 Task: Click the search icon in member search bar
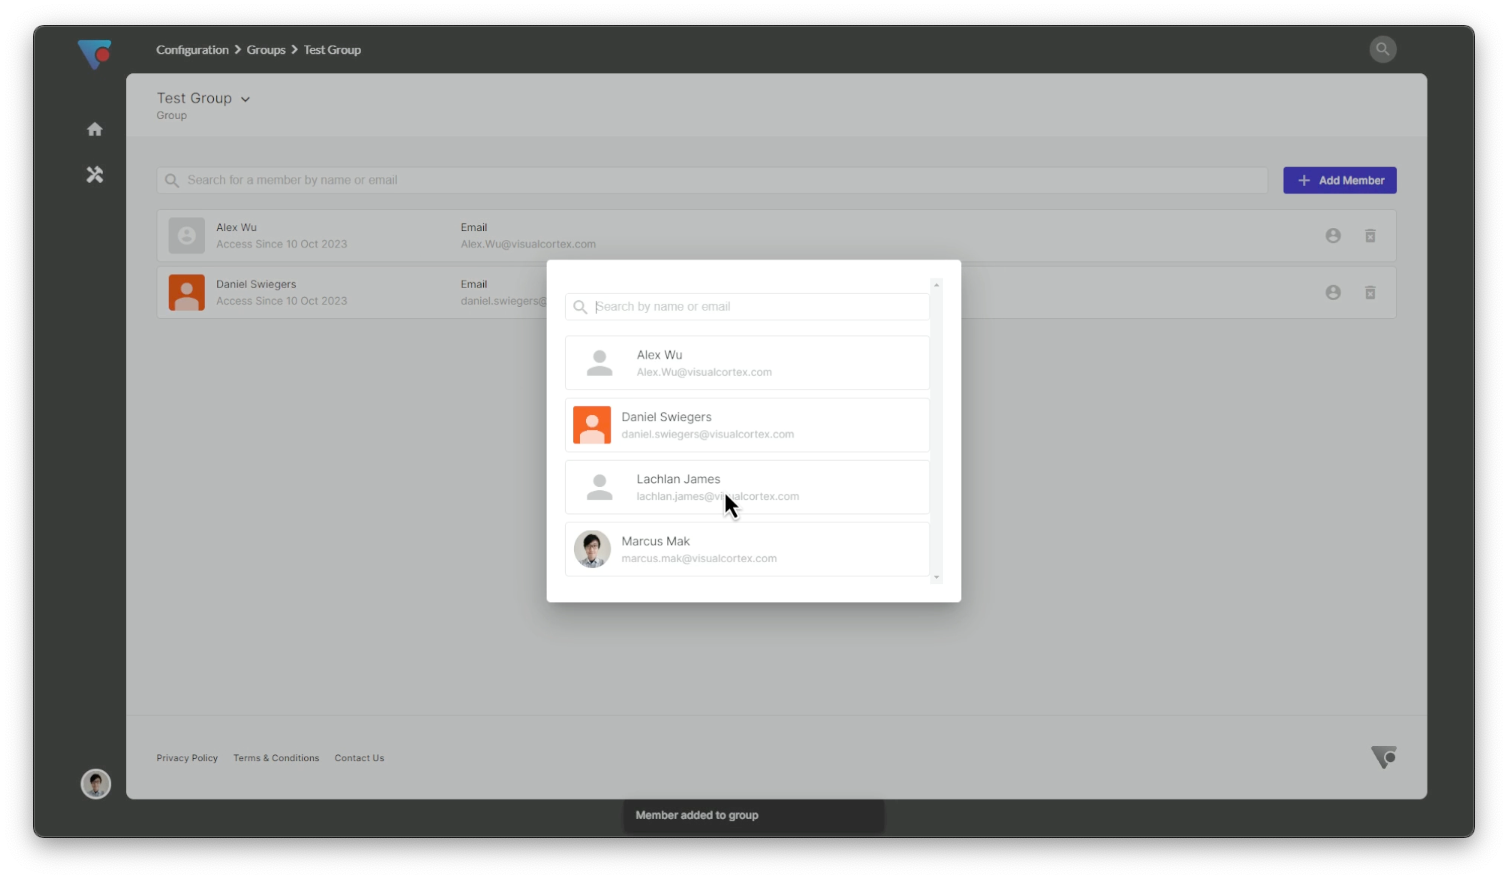coord(172,181)
